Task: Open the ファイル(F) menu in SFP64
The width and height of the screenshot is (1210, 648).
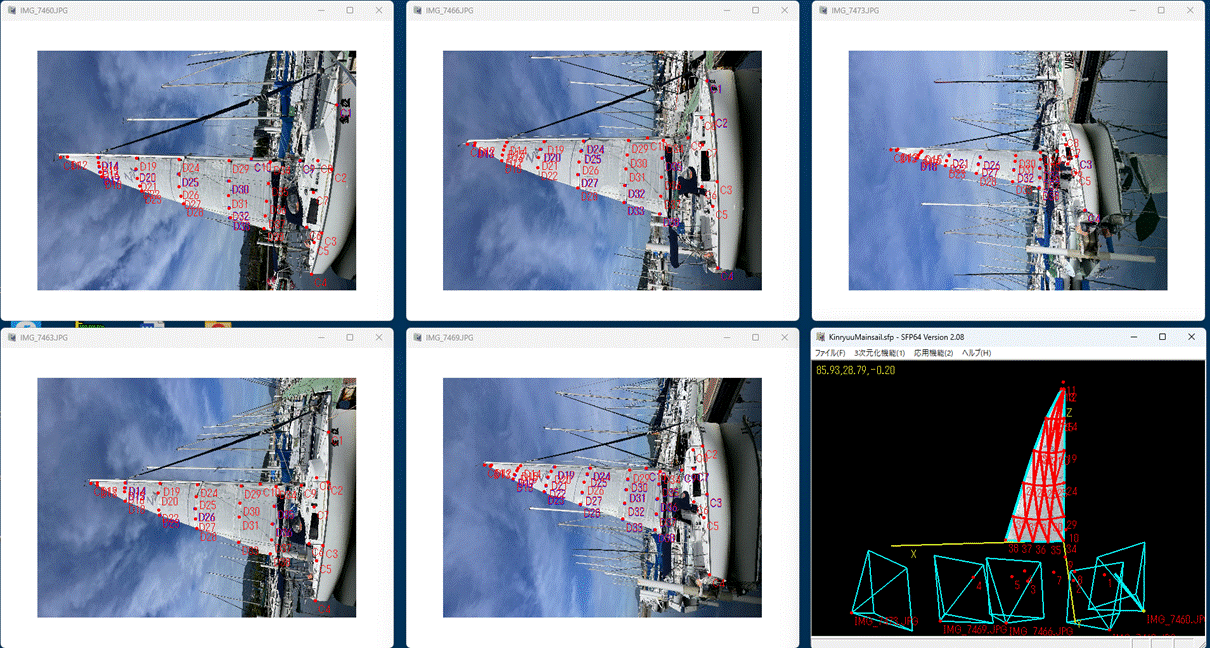Action: coord(830,353)
